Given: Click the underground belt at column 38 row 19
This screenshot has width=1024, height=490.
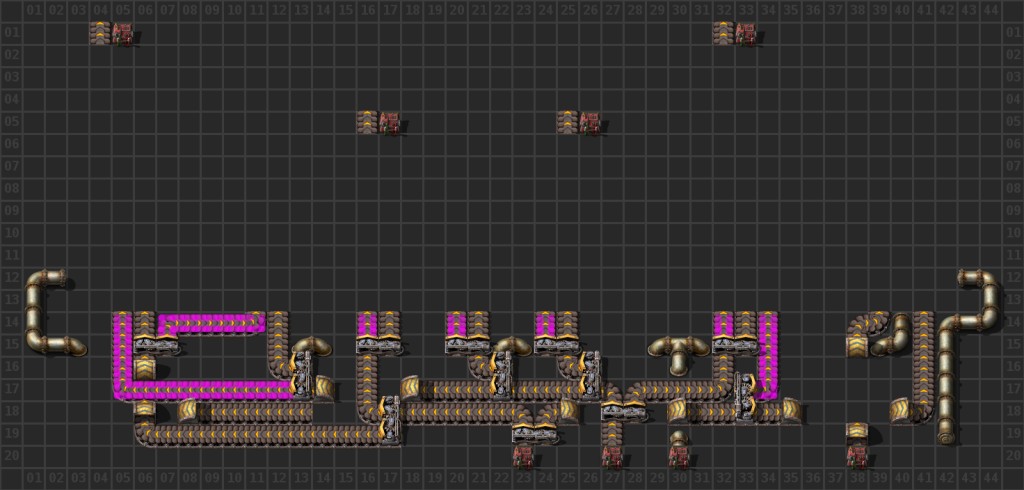Looking at the screenshot, I should click(x=856, y=431).
